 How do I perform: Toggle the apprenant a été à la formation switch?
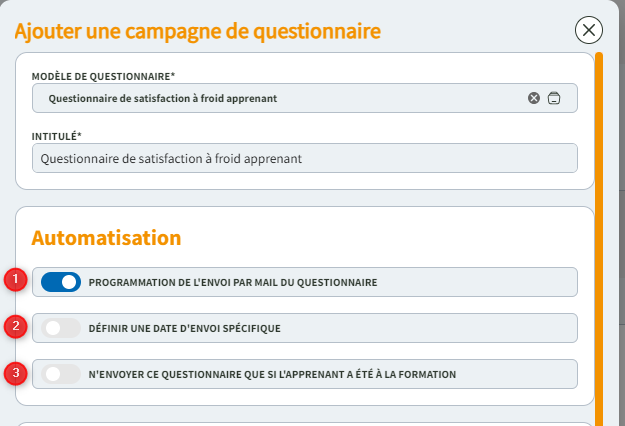click(61, 374)
